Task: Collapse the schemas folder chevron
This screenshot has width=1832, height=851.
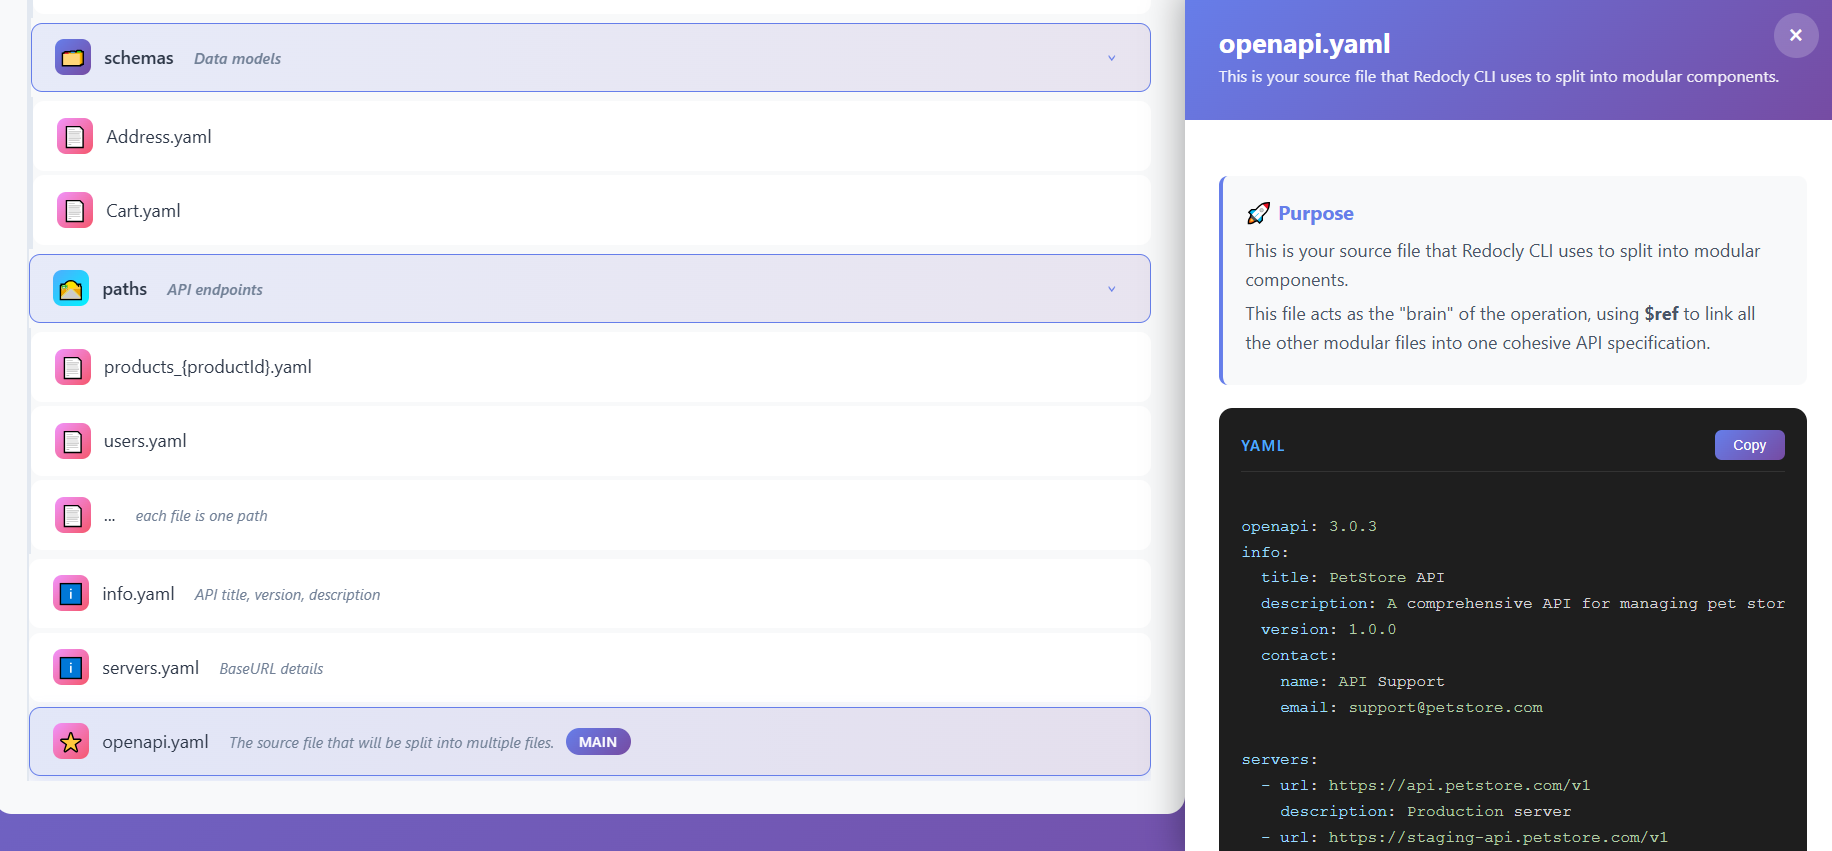Action: point(1111,58)
